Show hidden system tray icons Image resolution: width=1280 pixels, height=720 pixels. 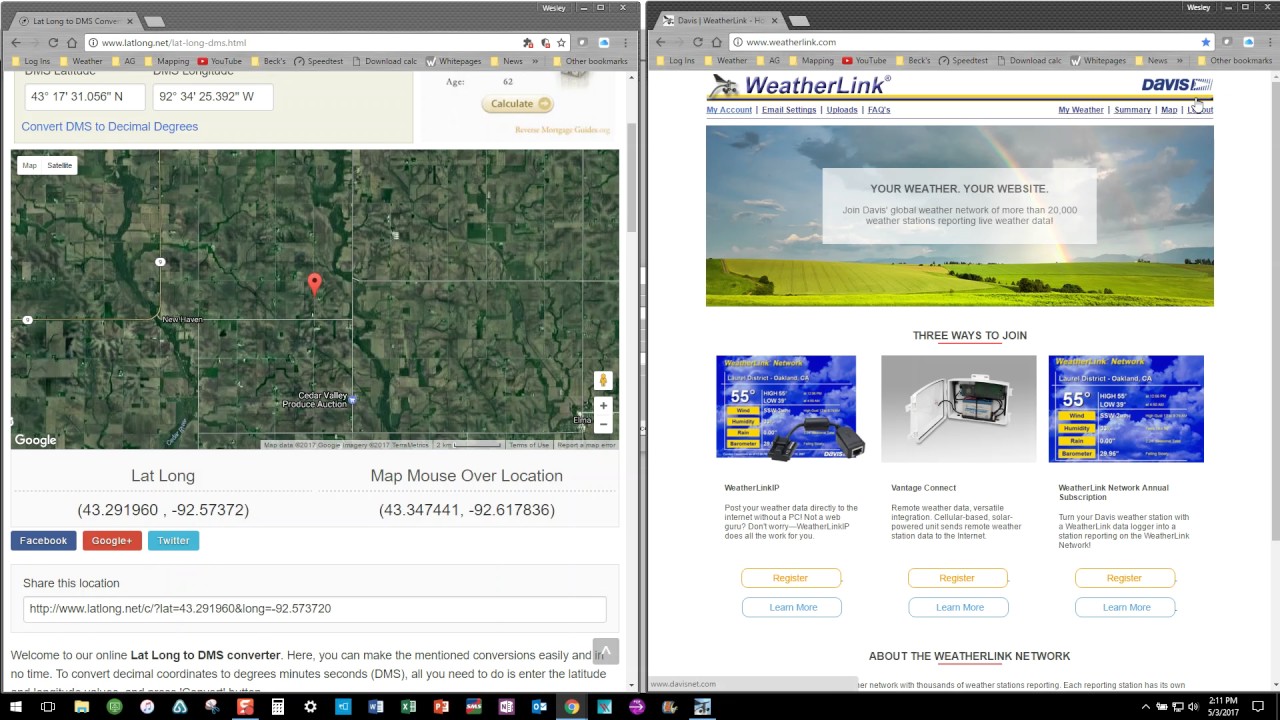pos(1146,707)
